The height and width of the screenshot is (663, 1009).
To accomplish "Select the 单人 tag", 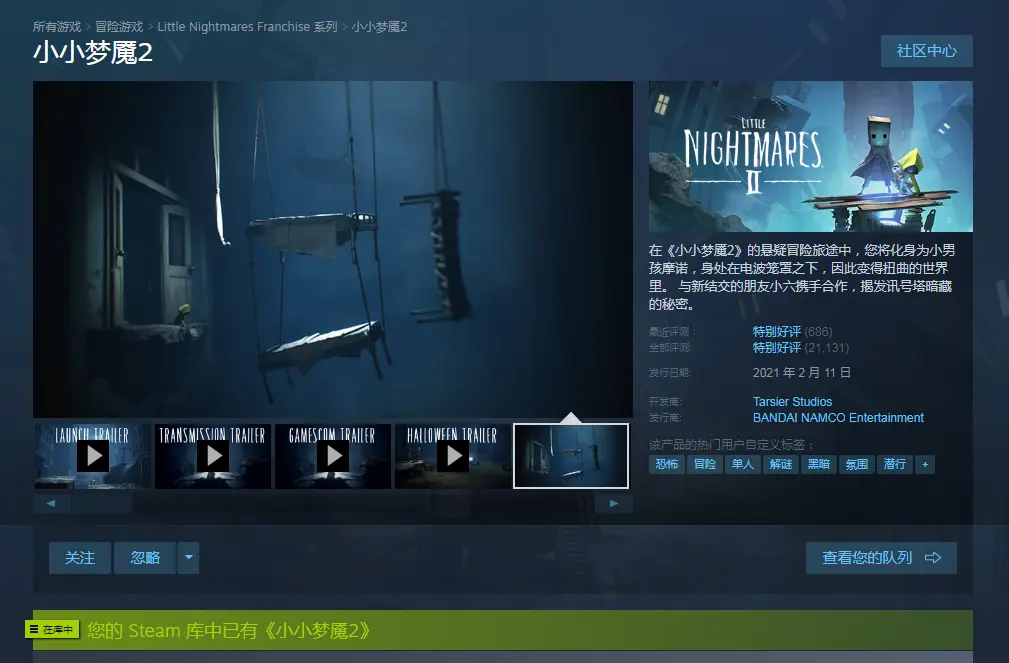I will (743, 464).
